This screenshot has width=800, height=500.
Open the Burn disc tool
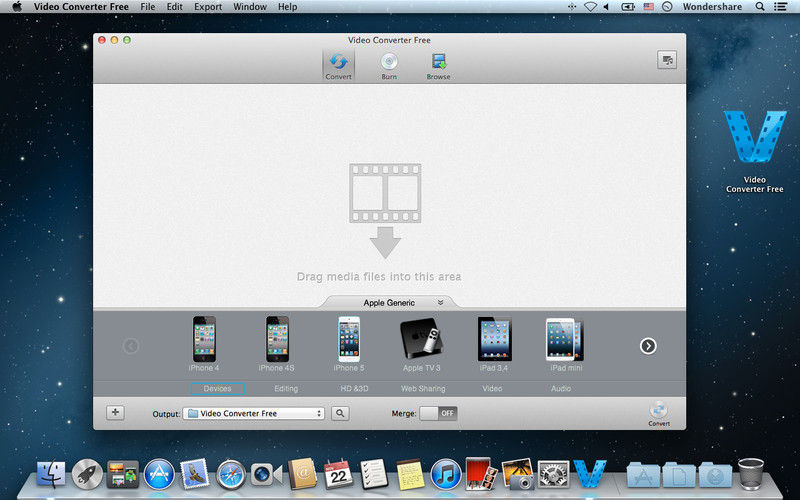coord(389,66)
